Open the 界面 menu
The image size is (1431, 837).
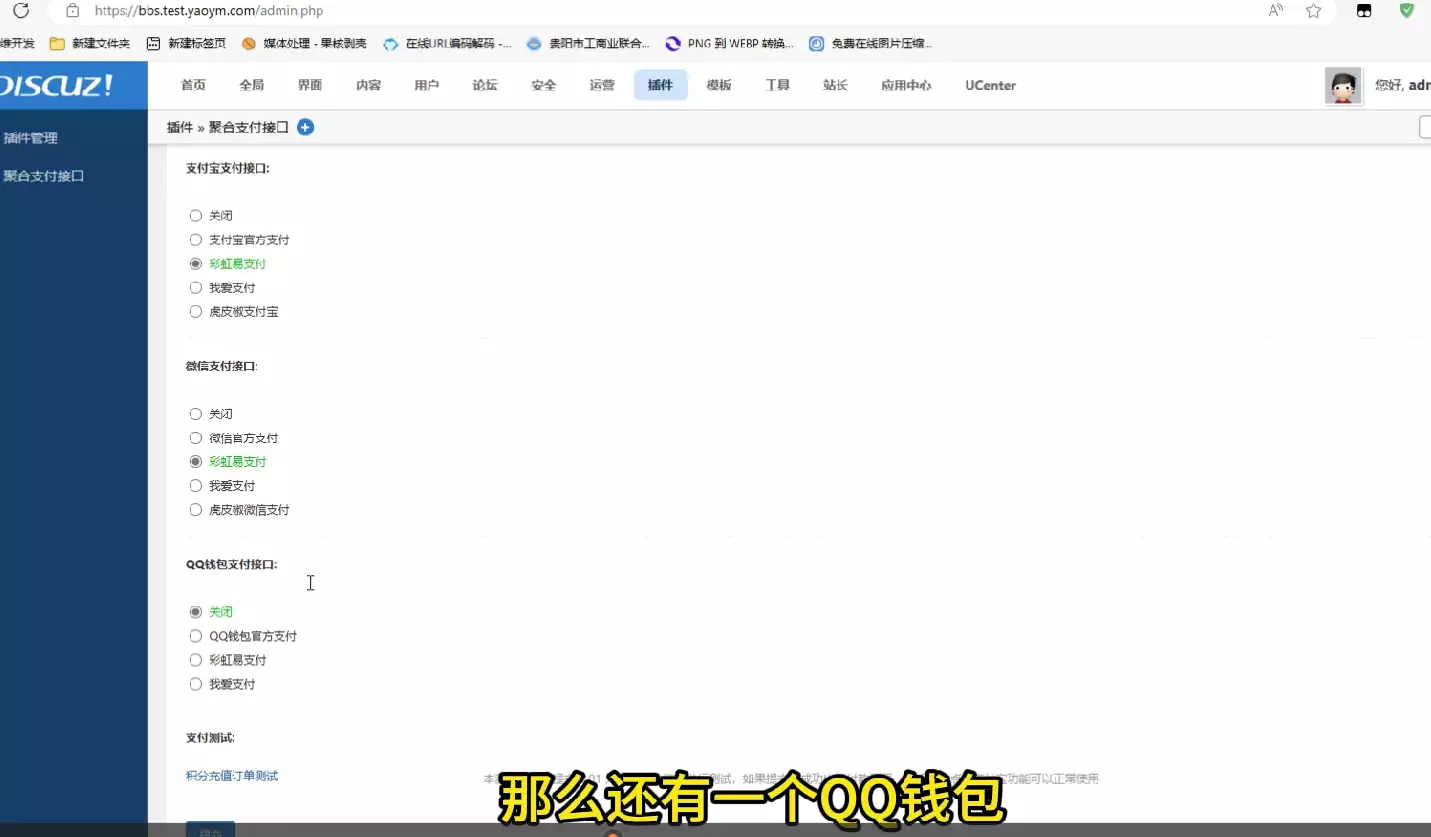click(x=310, y=85)
